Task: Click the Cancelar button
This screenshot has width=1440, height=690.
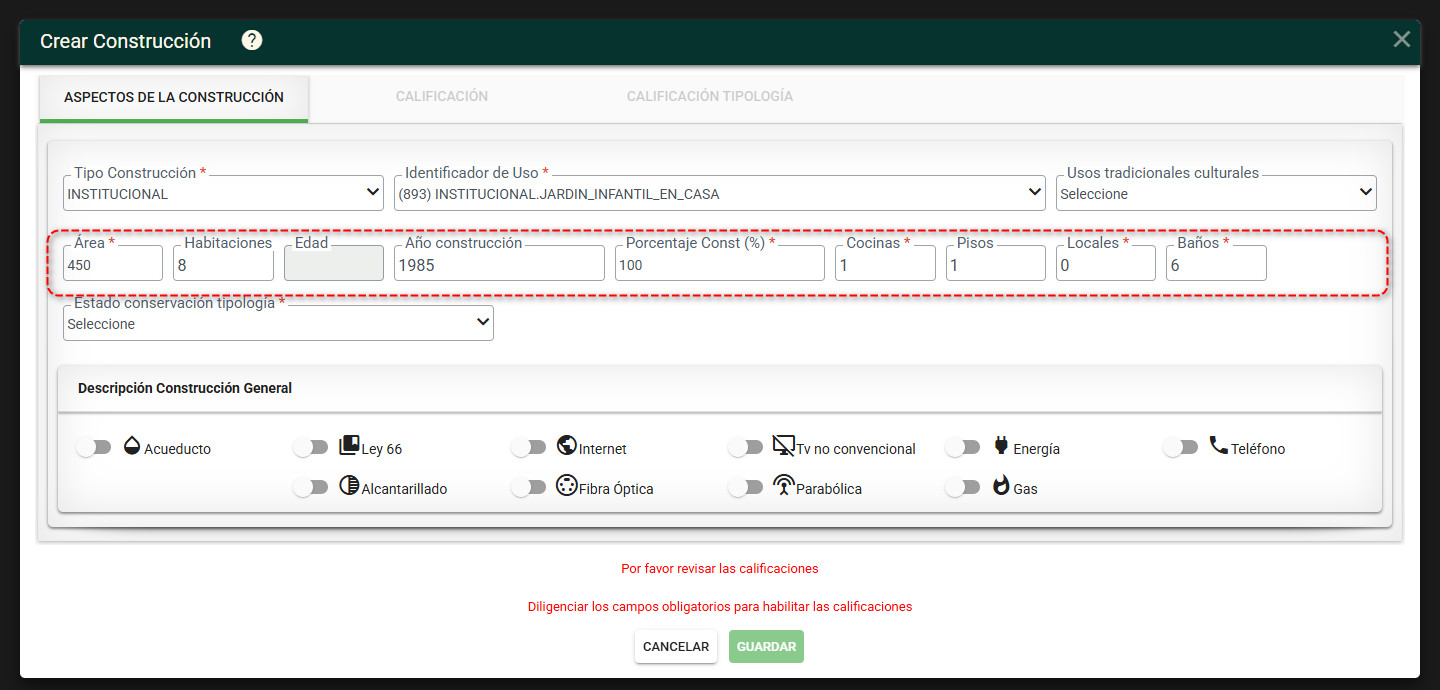Action: point(676,647)
